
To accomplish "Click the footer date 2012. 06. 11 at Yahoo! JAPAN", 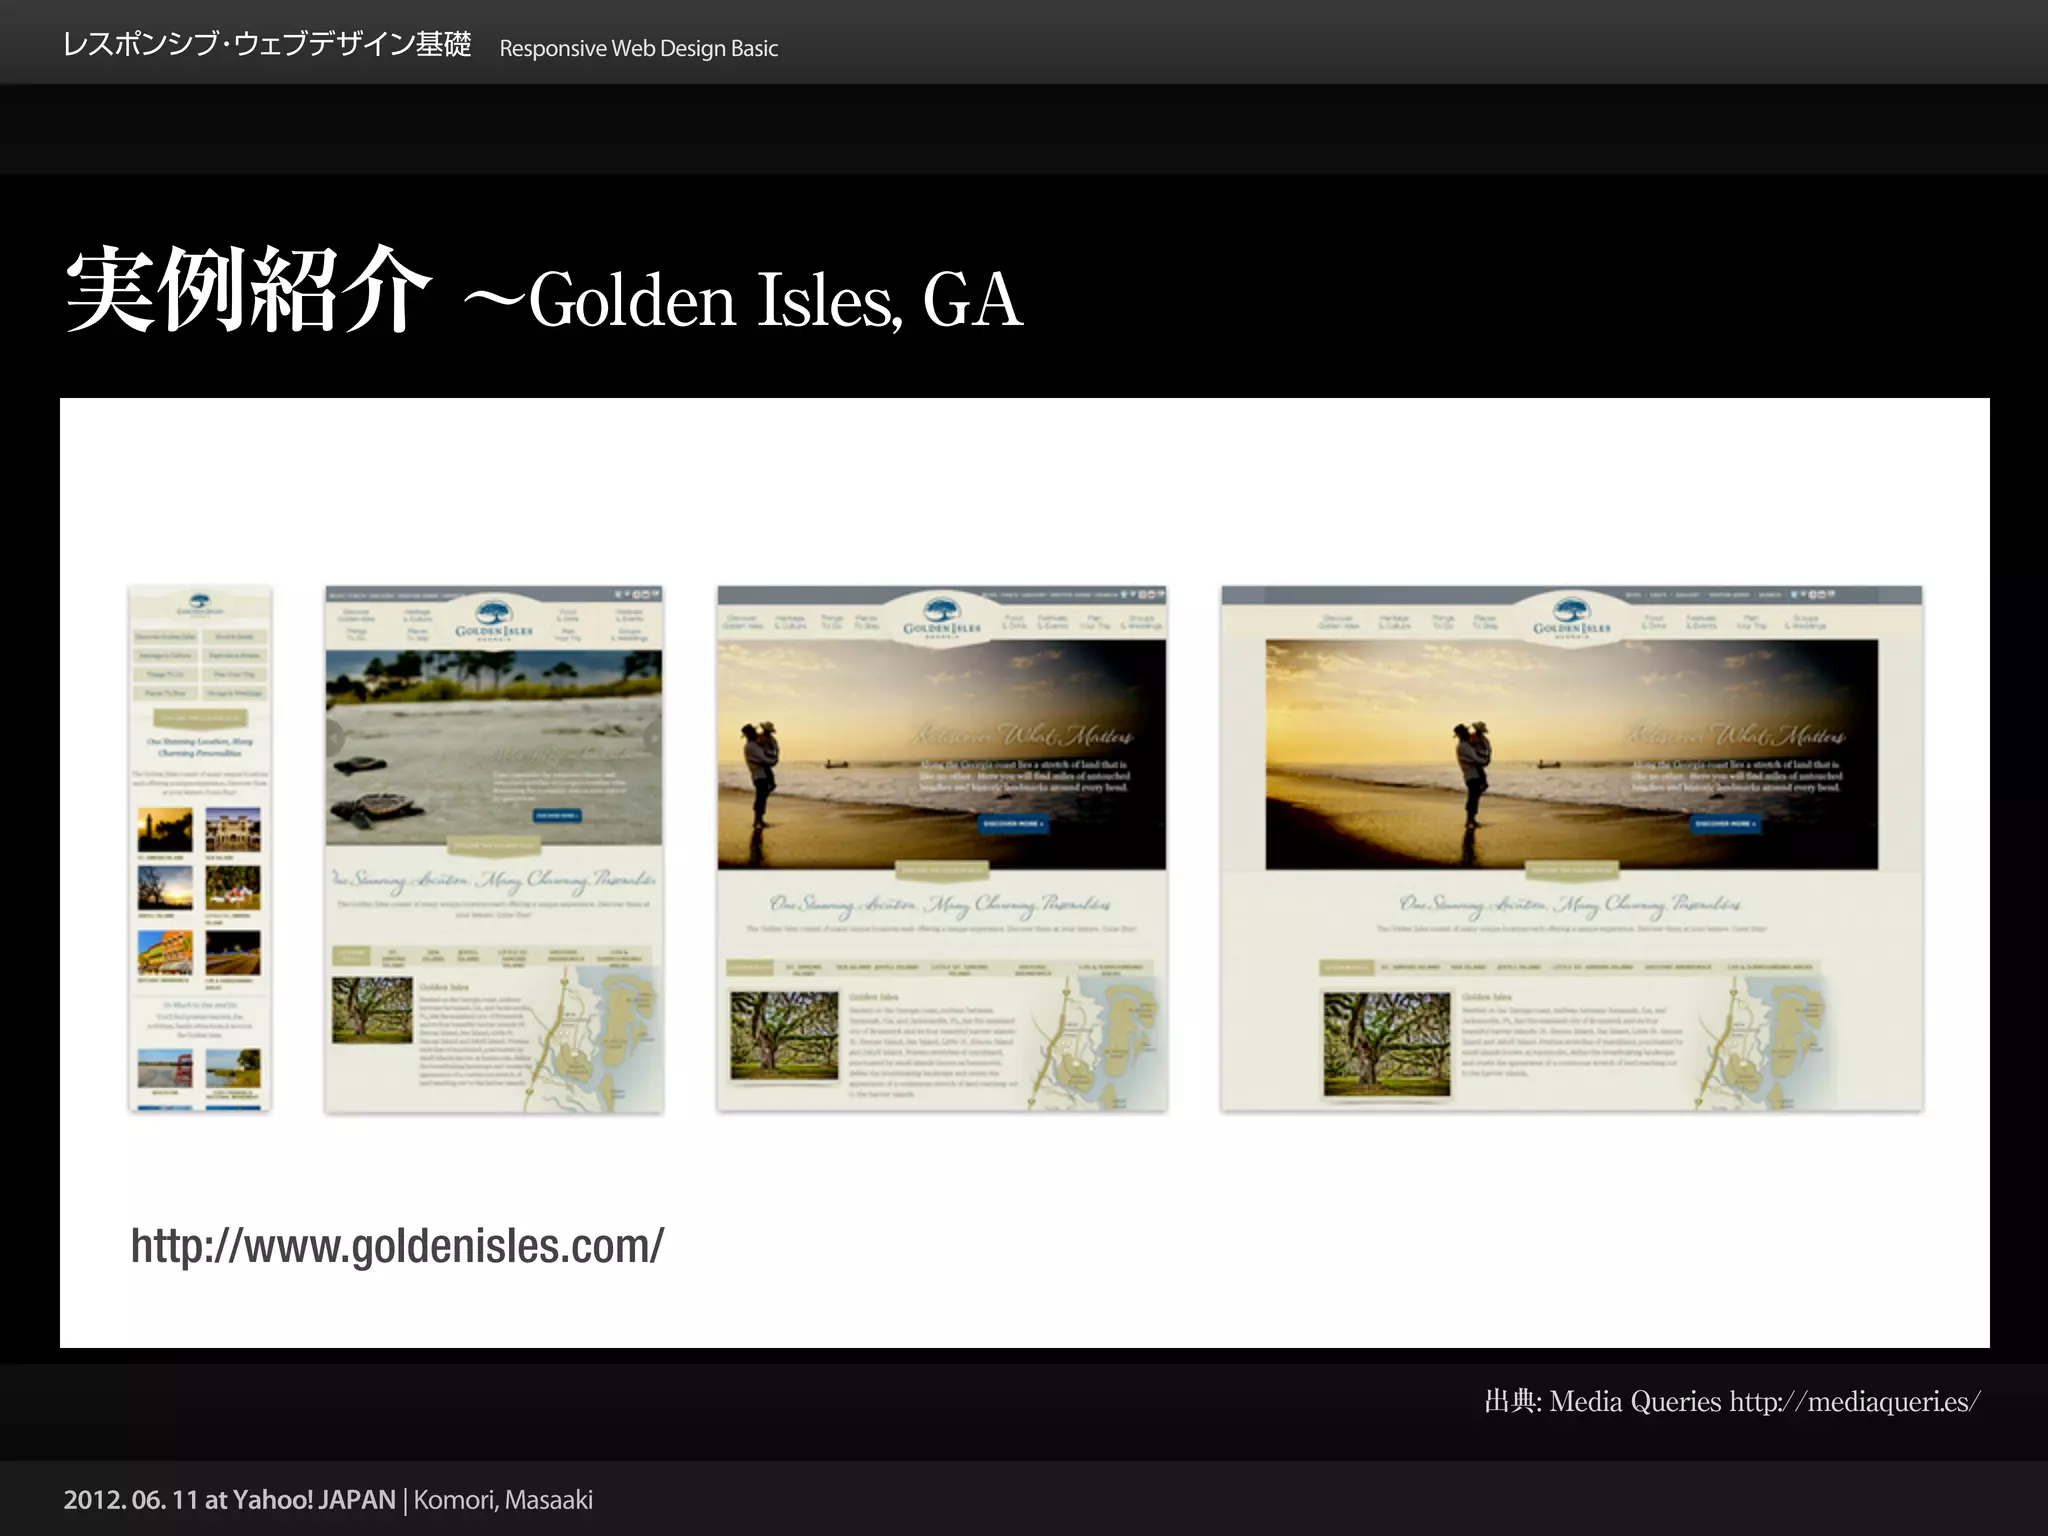I will (x=230, y=1500).
